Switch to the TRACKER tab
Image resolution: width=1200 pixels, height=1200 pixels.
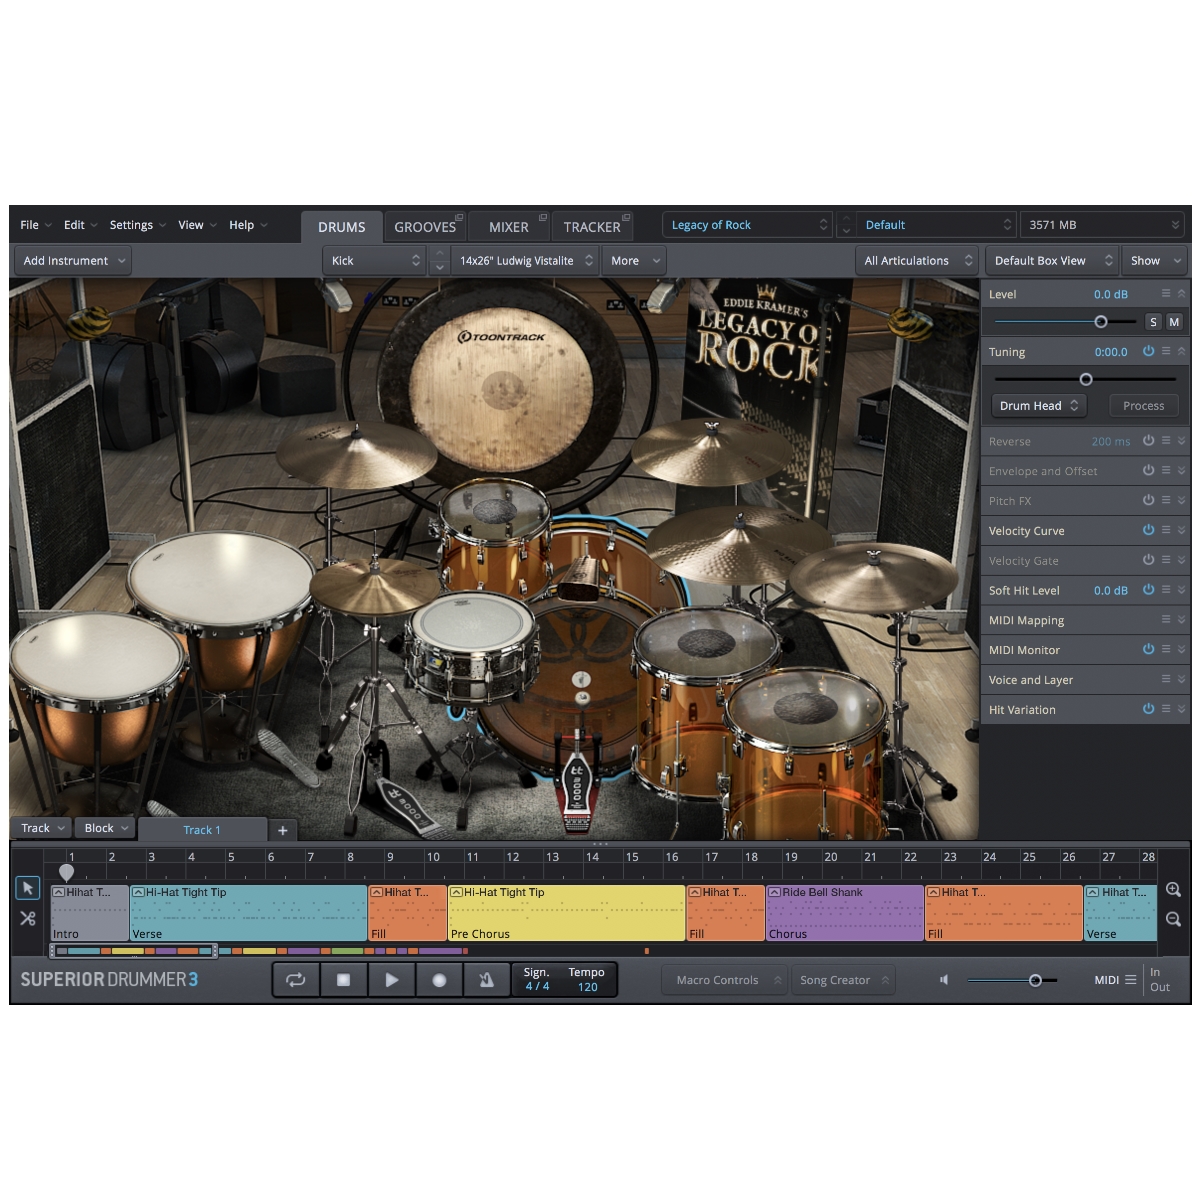592,227
